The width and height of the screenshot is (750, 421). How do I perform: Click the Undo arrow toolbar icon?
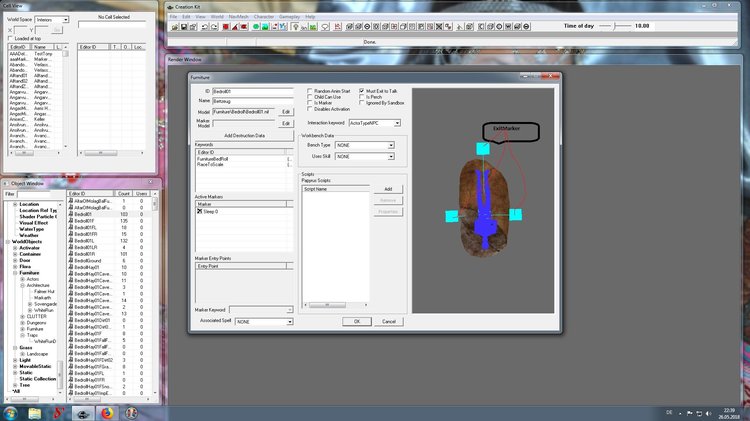pos(205,27)
